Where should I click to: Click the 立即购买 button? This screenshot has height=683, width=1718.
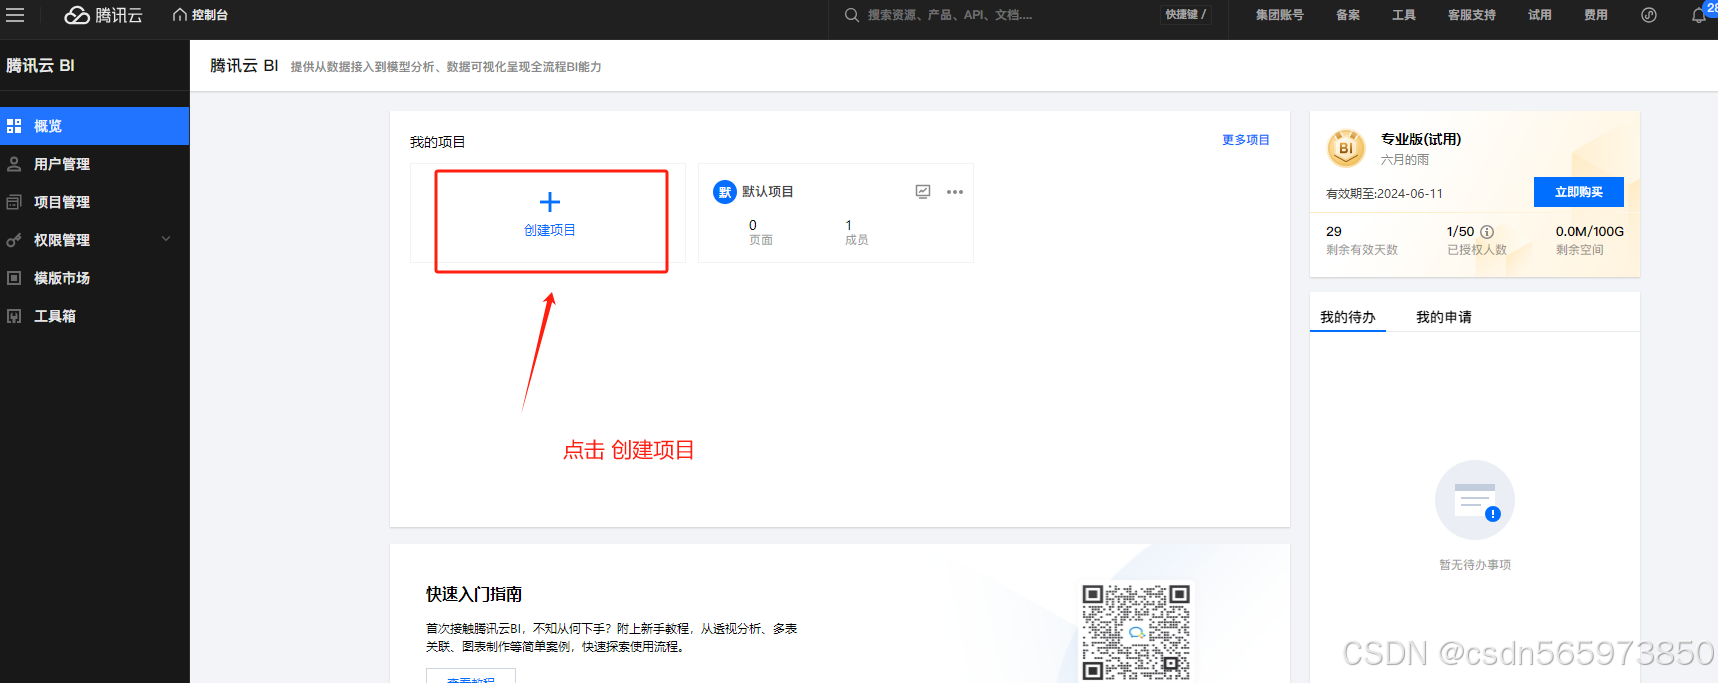click(x=1579, y=192)
